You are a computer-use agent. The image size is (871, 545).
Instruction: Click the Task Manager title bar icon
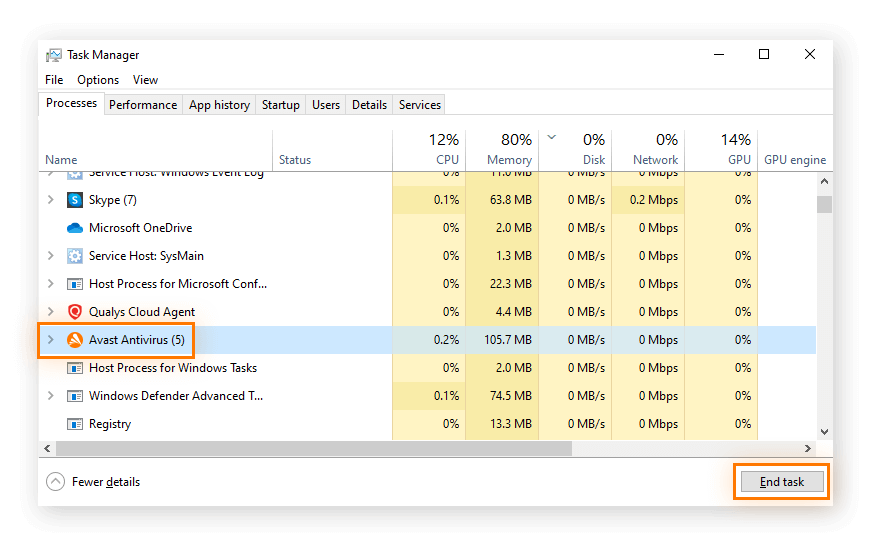54,55
